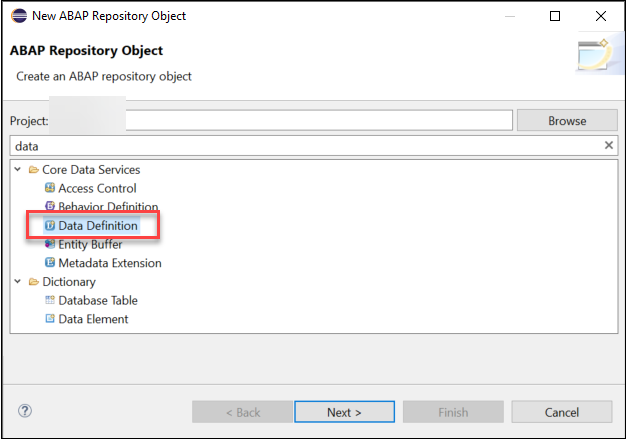Viewport: 627px width, 439px height.
Task: Clear the filter text with the X icon
Action: click(609, 145)
